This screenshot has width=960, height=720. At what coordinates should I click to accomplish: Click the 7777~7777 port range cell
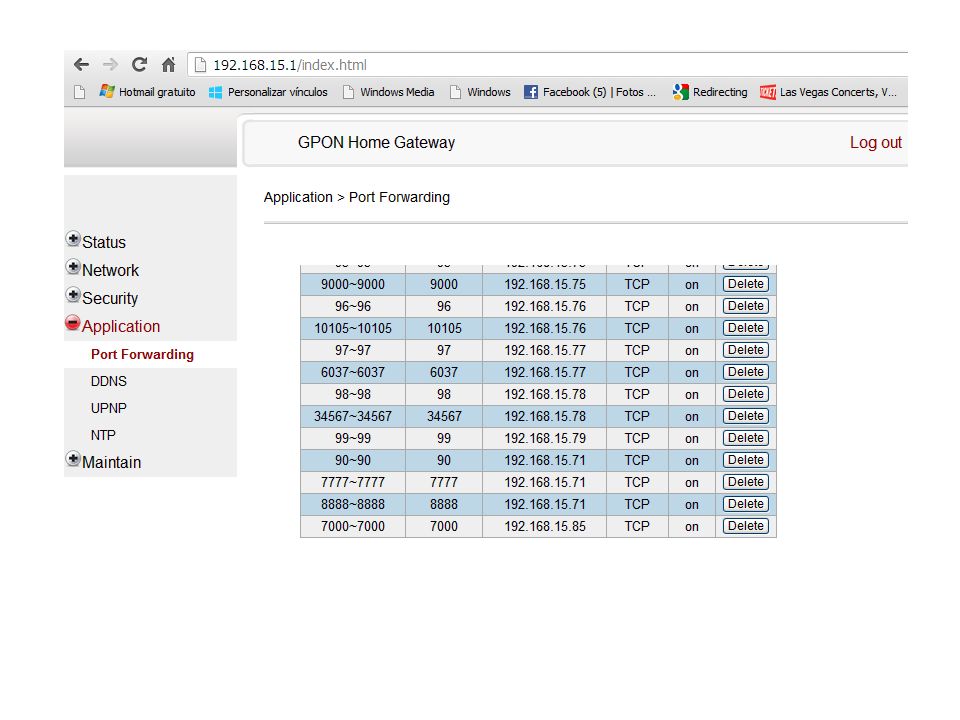pos(353,482)
